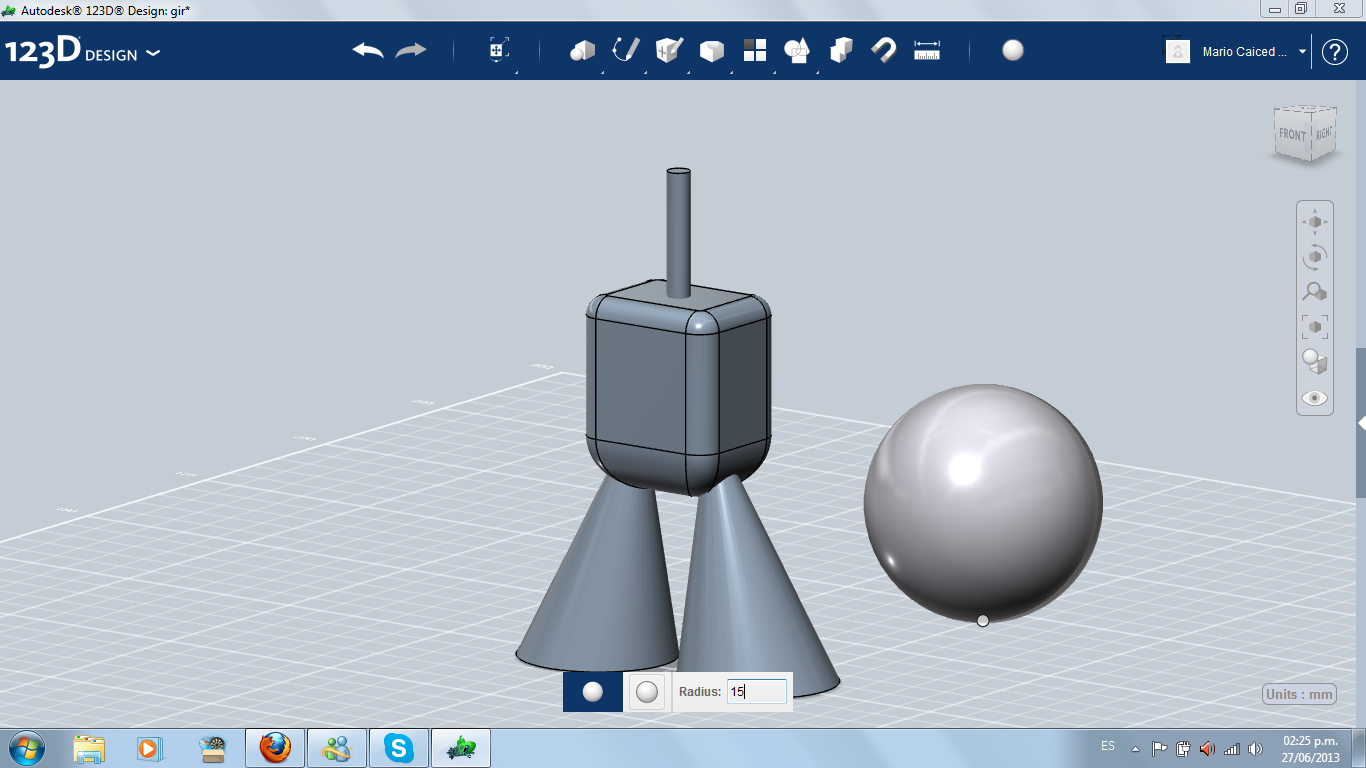Viewport: 1366px width, 768px height.
Task: Open the Transform tool in the top toolbar
Action: (499, 50)
